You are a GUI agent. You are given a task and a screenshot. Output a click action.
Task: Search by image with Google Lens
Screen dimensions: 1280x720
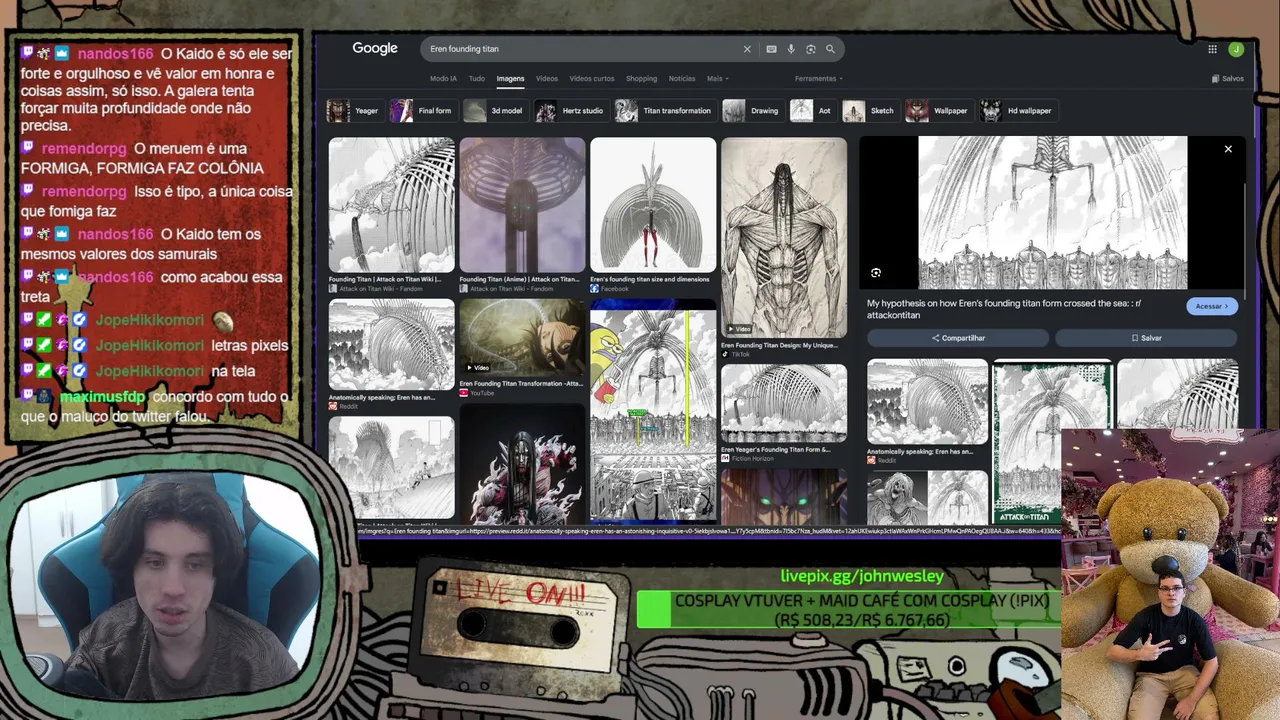pos(811,49)
